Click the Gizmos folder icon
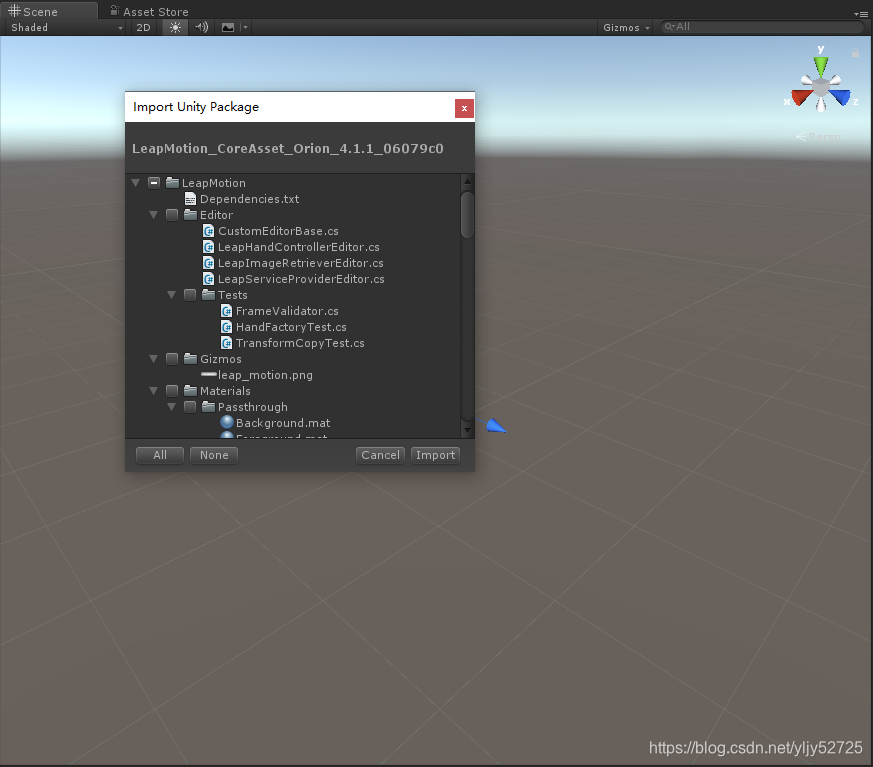Viewport: 873px width, 767px height. (x=190, y=358)
